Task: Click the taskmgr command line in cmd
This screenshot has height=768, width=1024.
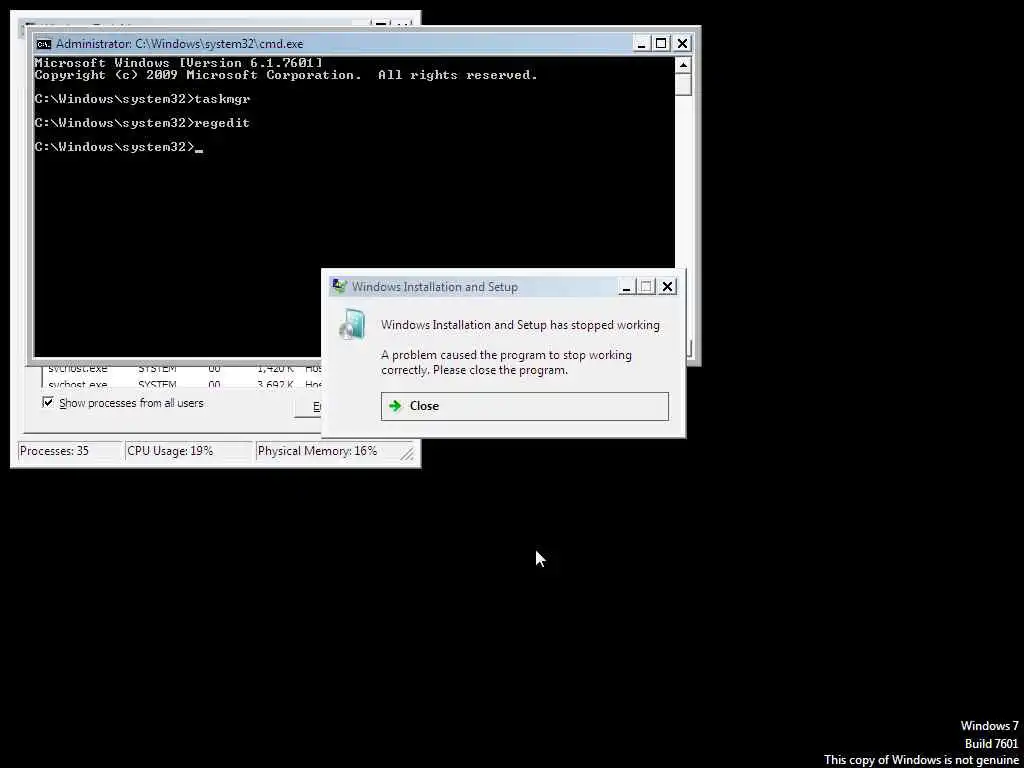Action: (142, 99)
